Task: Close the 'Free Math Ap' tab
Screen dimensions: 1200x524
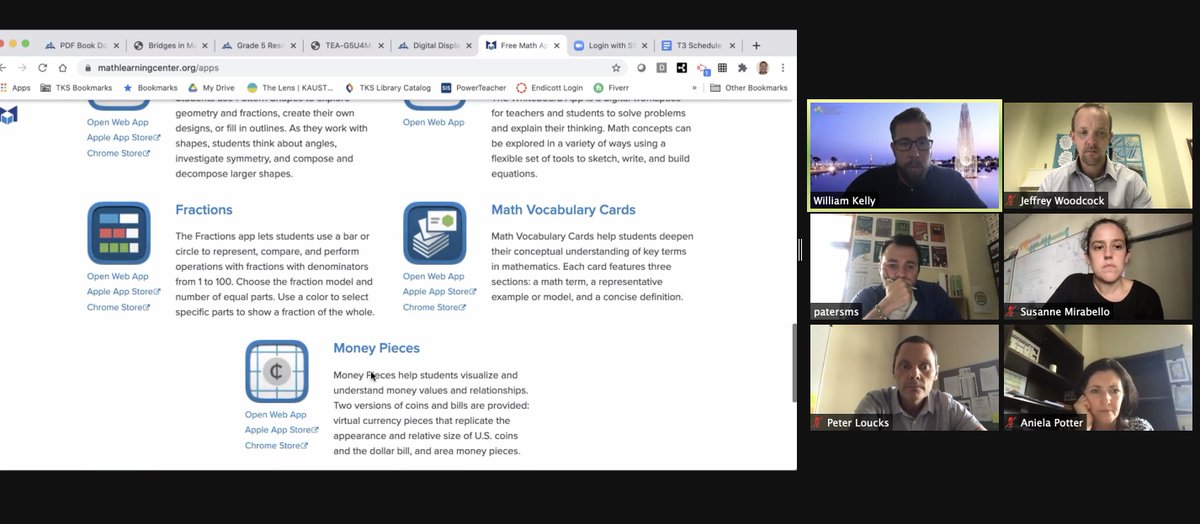Action: (557, 45)
